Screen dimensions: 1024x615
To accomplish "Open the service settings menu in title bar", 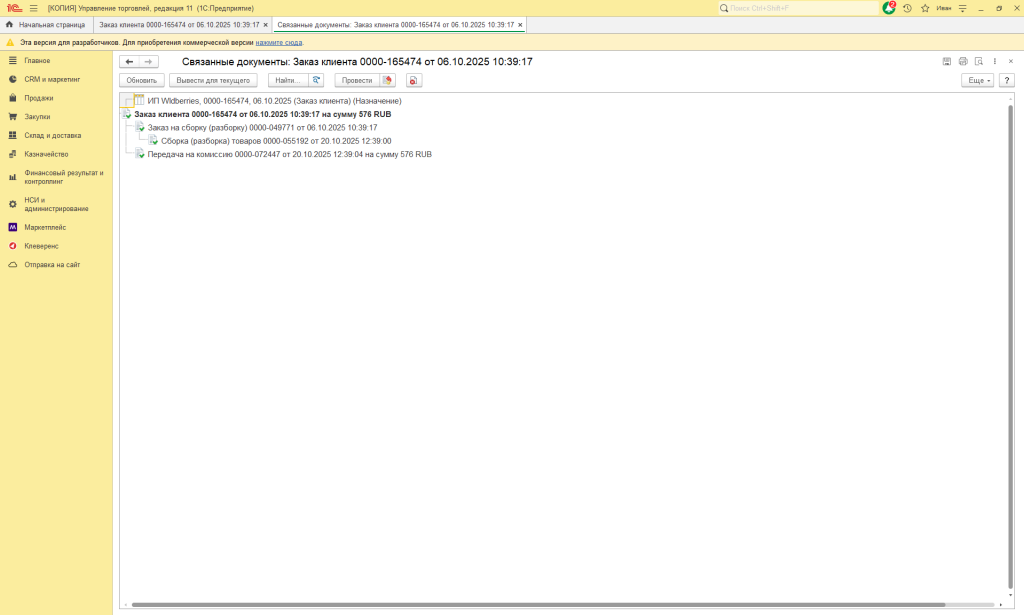I will (962, 8).
